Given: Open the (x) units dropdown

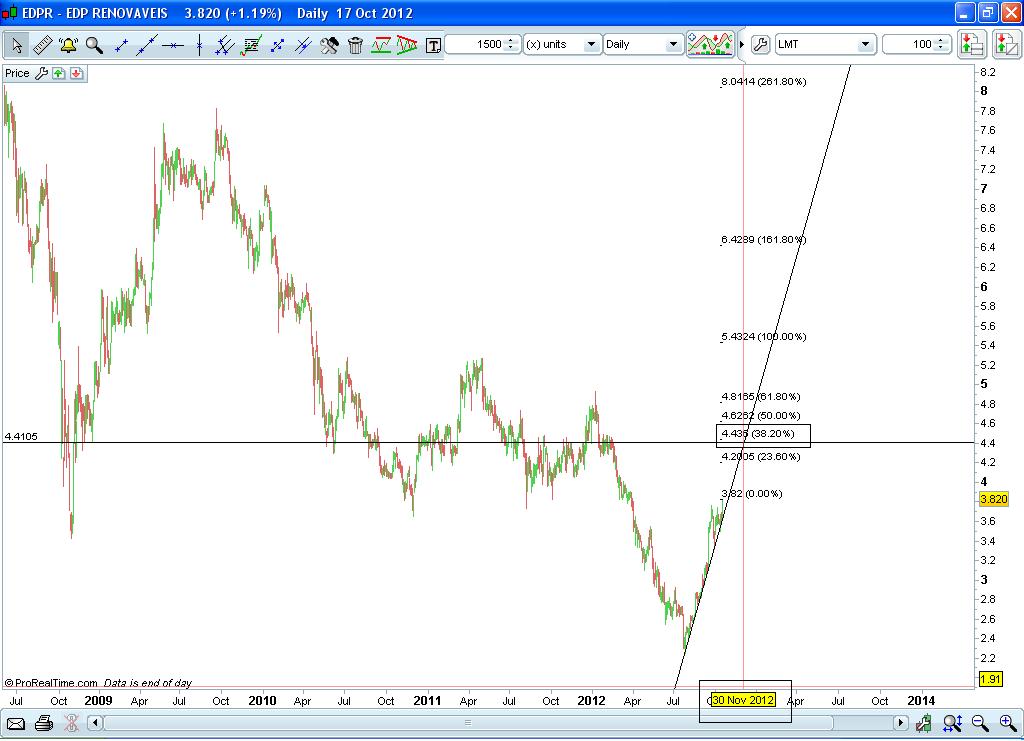Looking at the screenshot, I should click(562, 44).
